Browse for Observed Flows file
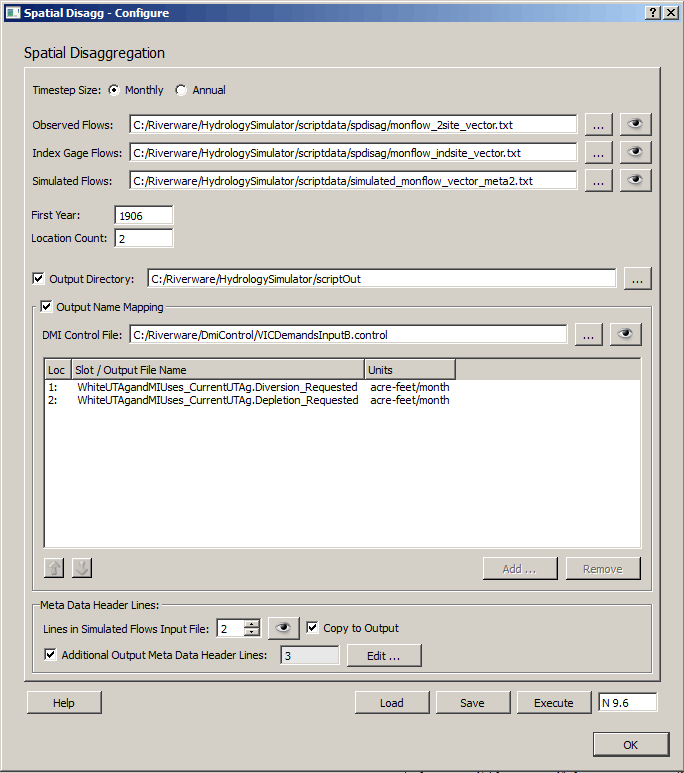The image size is (684, 773). 599,124
